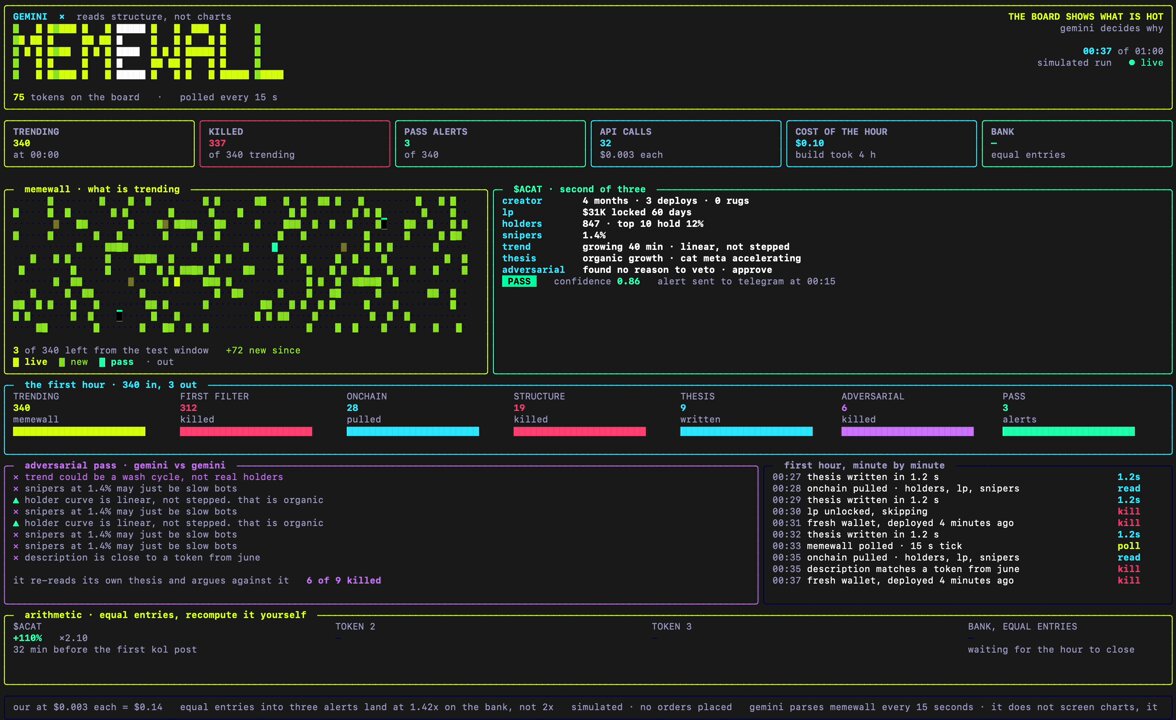Select the "creator" row in $ACAT details
The height and width of the screenshot is (720, 1176).
click(626, 201)
